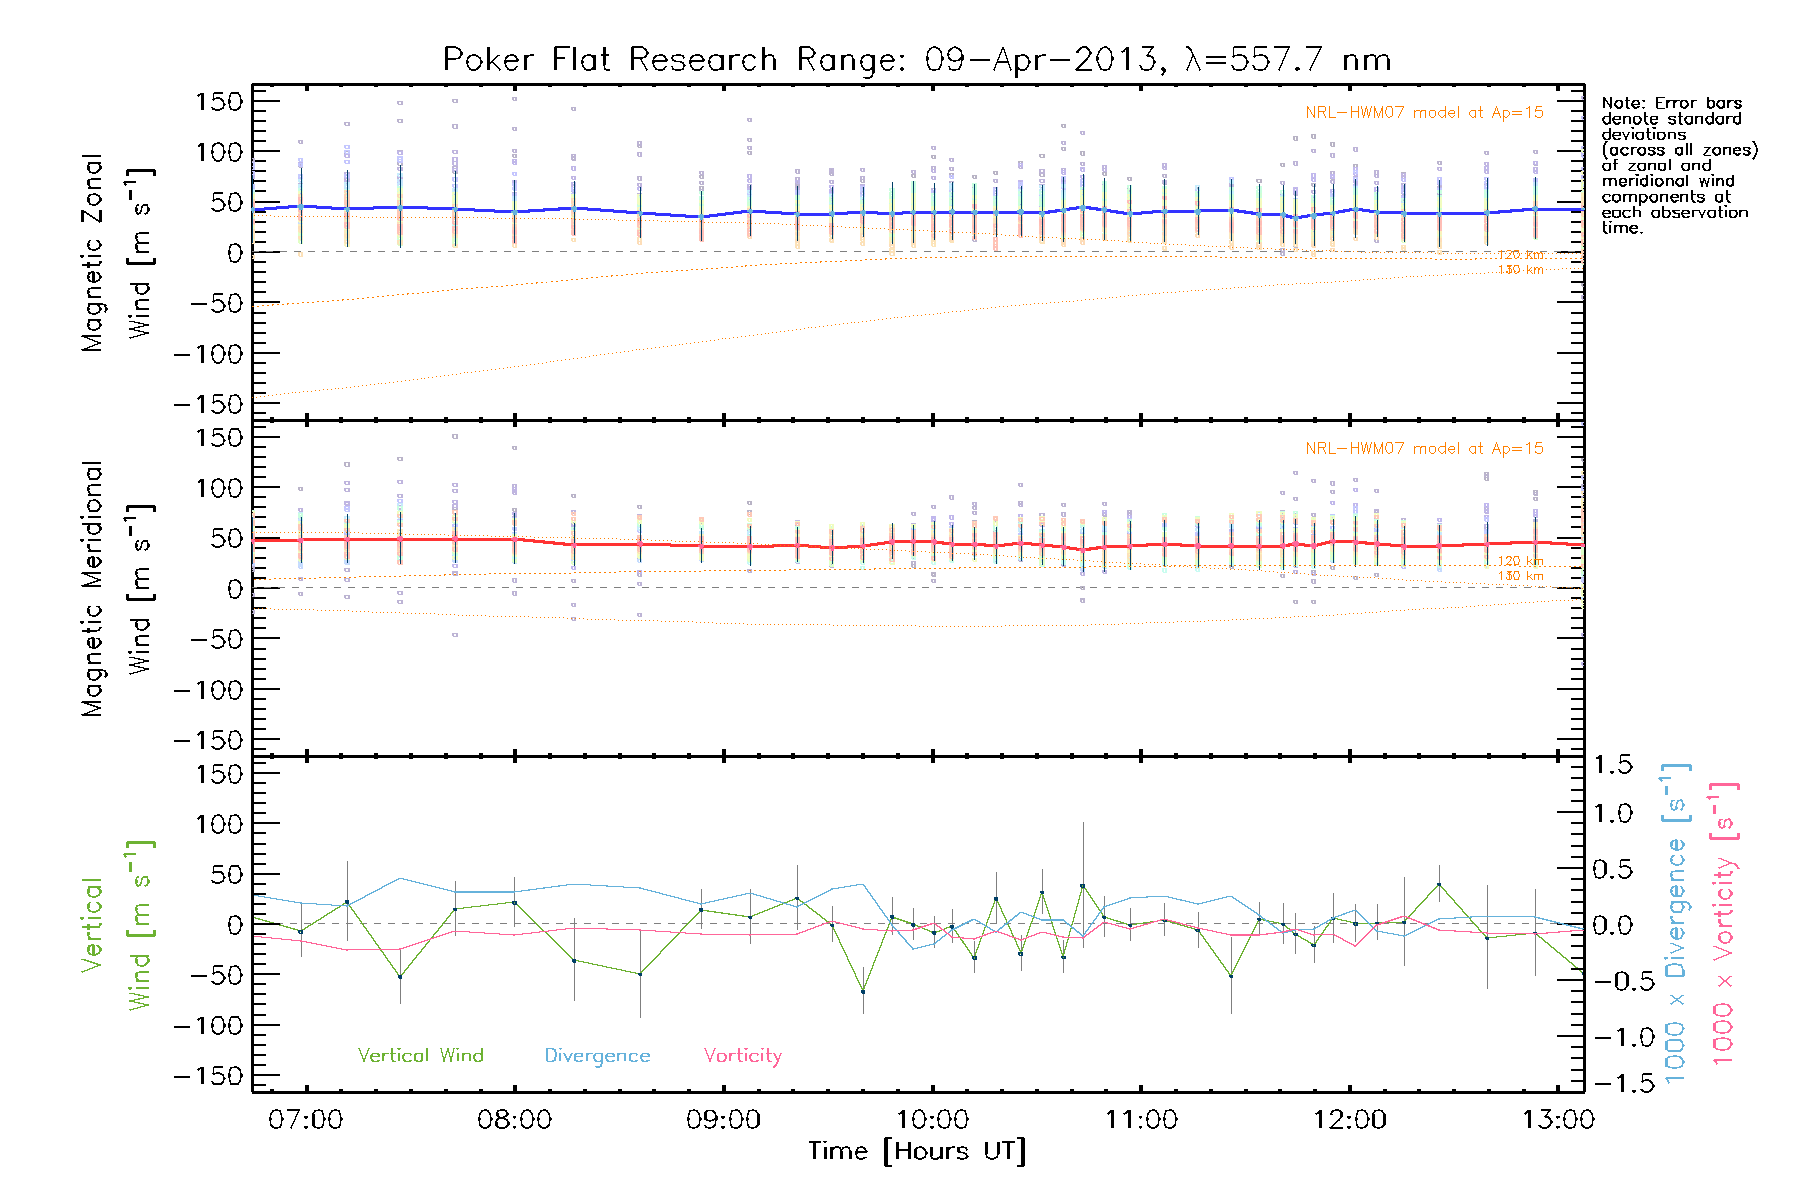Select the green Vertical Wind legend label
Image resolution: width=1800 pixels, height=1200 pixels.
coord(420,1056)
